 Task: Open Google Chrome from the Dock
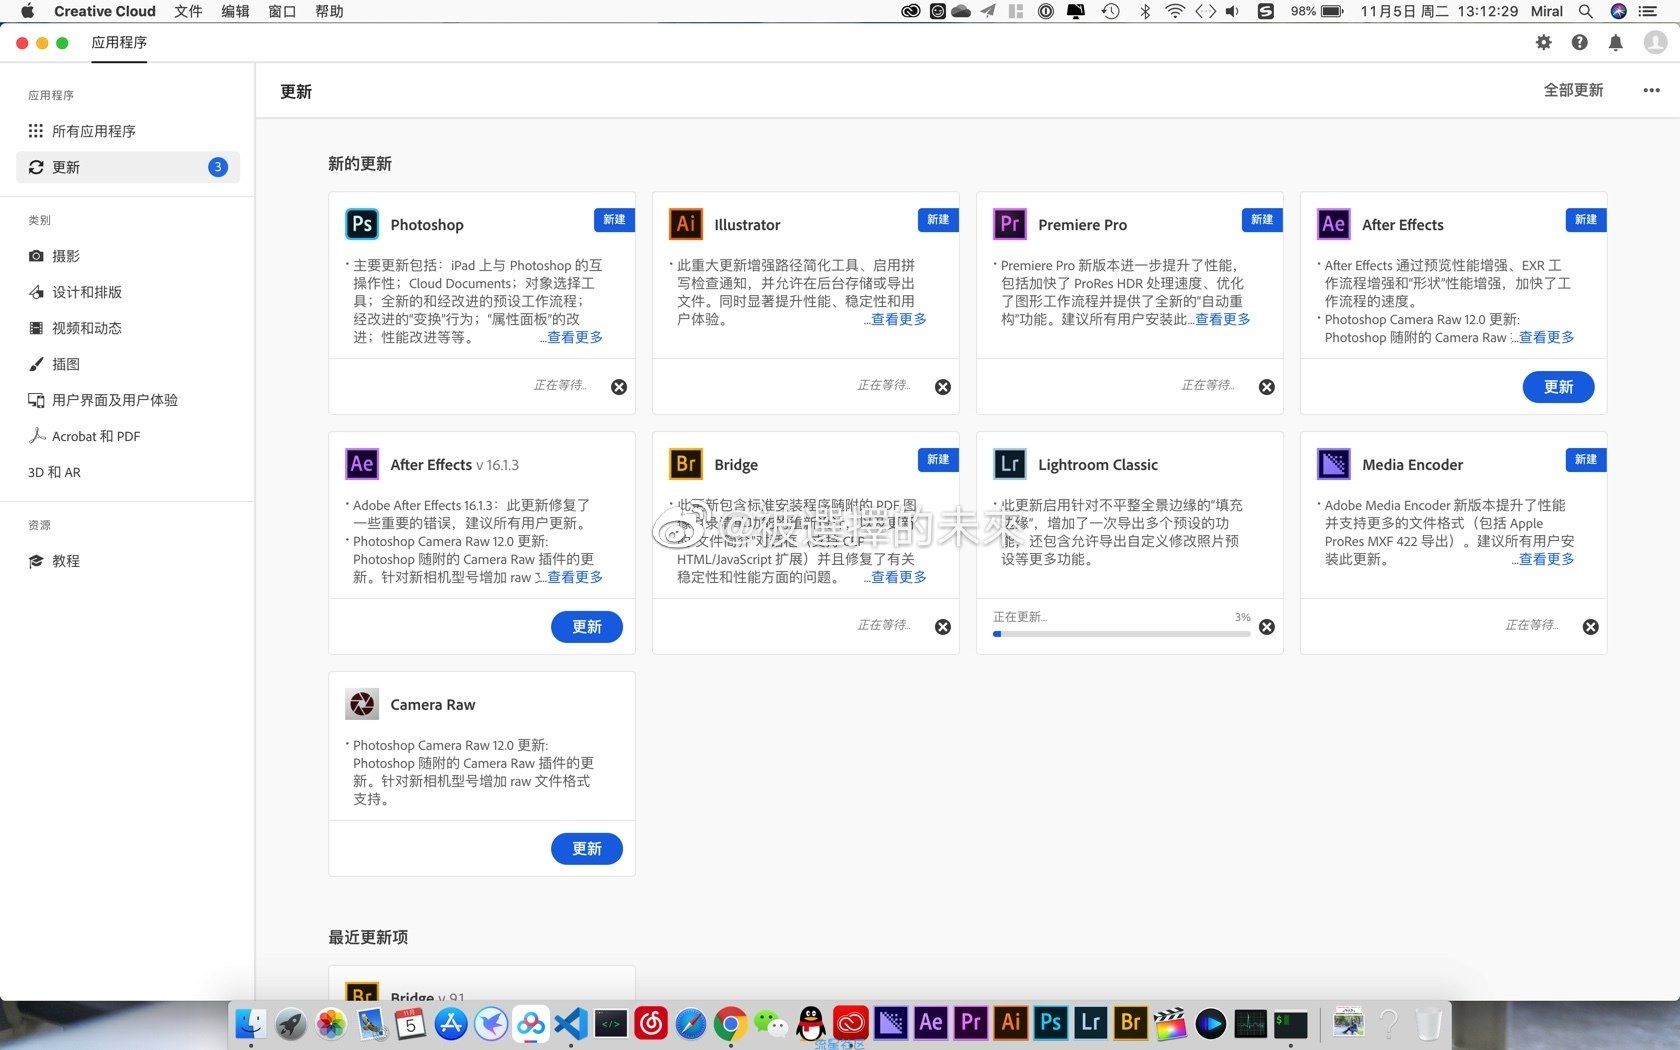(x=730, y=1023)
